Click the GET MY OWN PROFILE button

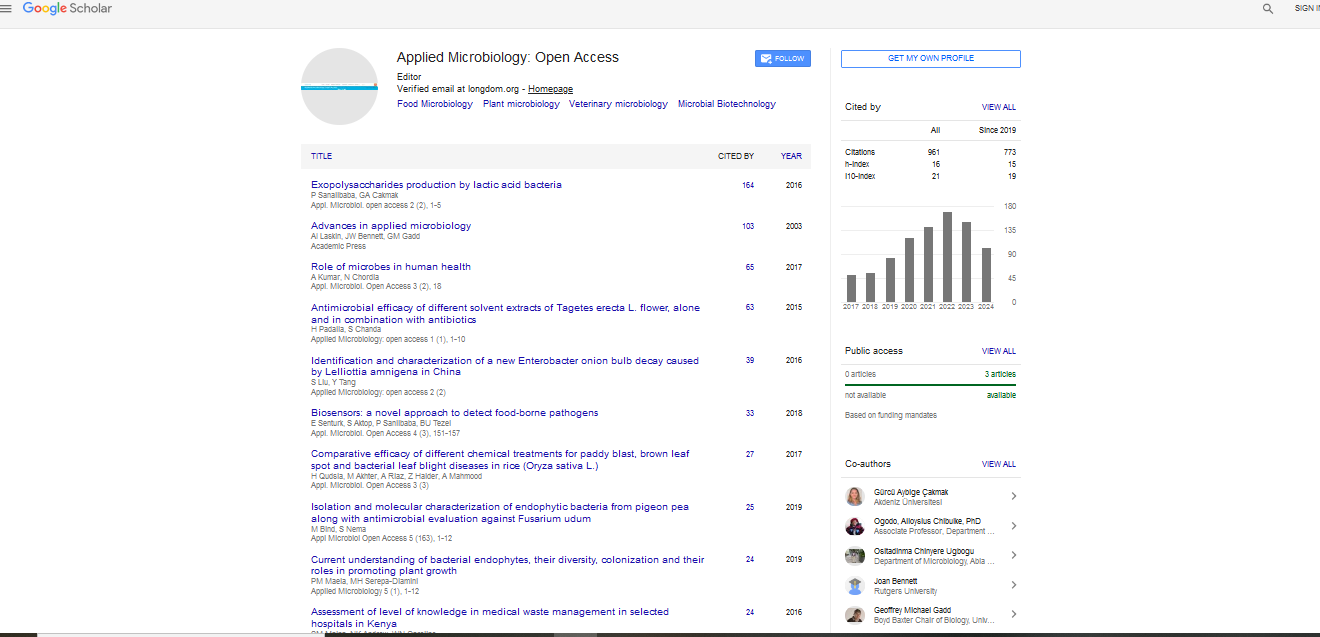pyautogui.click(x=930, y=59)
